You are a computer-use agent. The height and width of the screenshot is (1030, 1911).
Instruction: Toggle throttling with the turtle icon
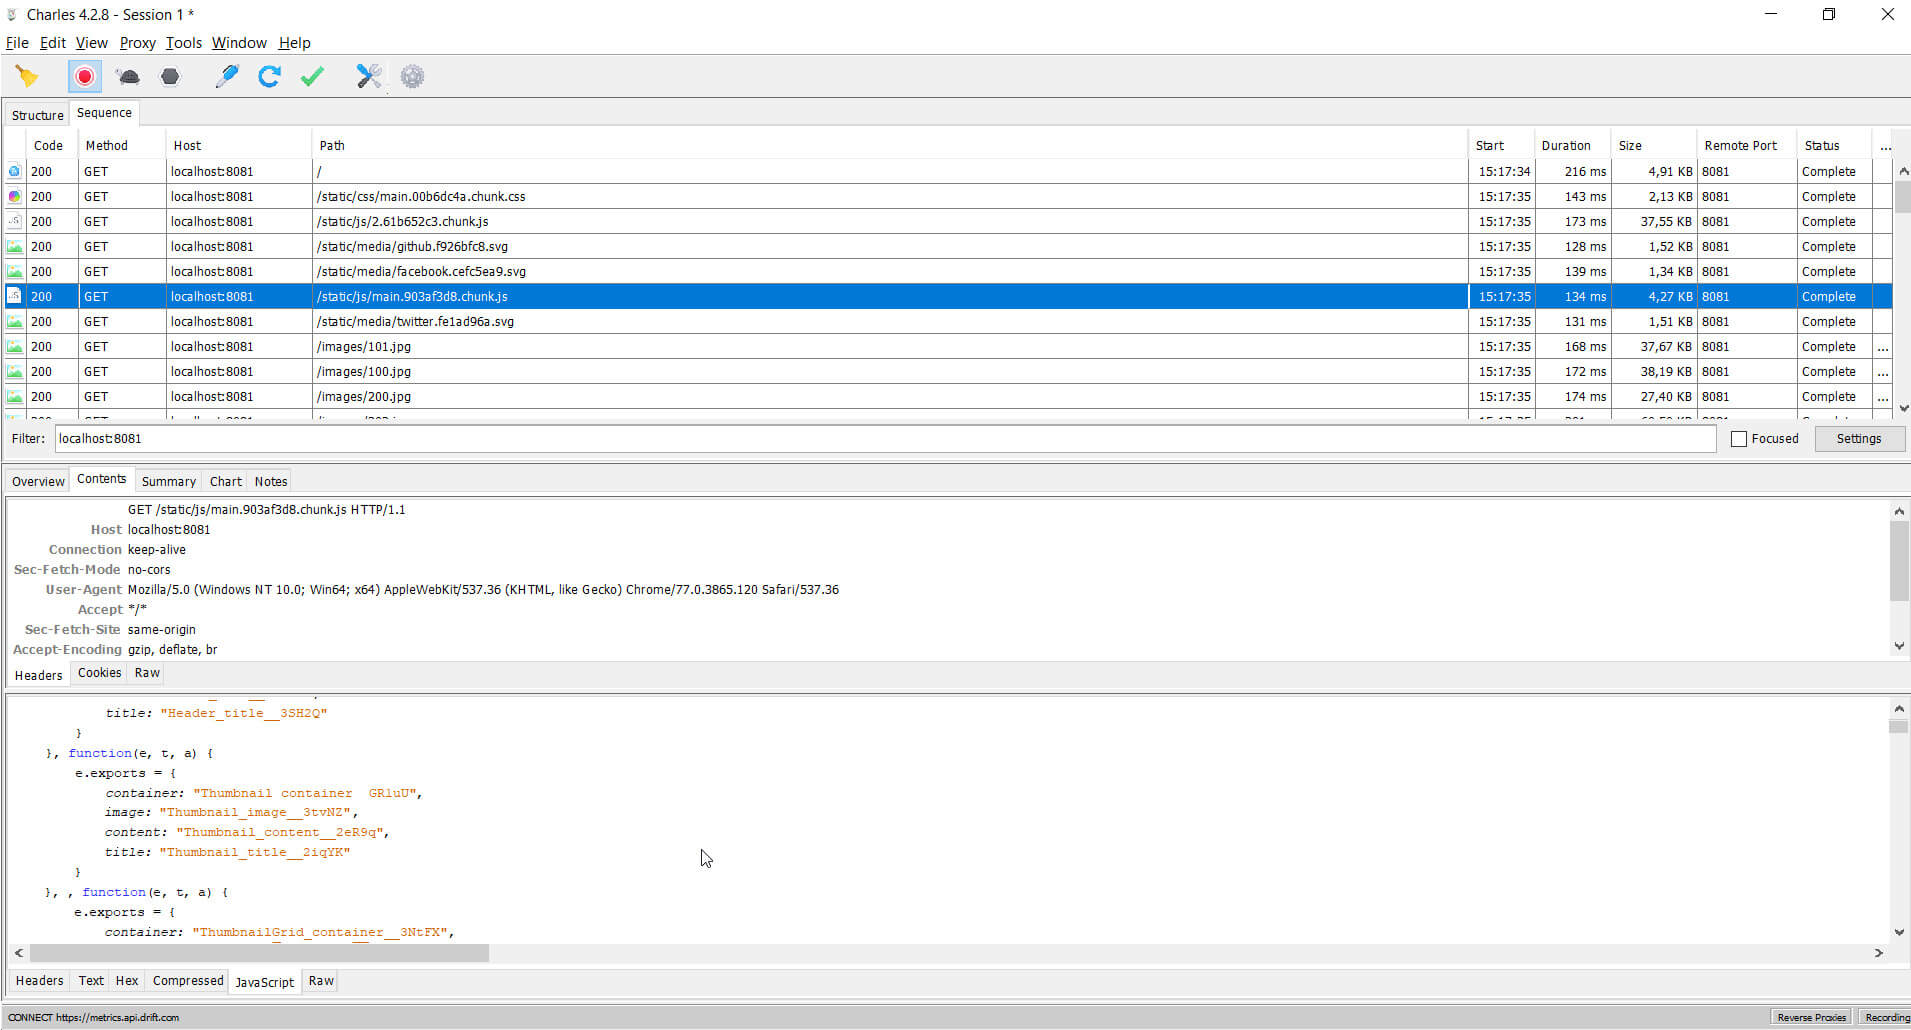pyautogui.click(x=128, y=76)
